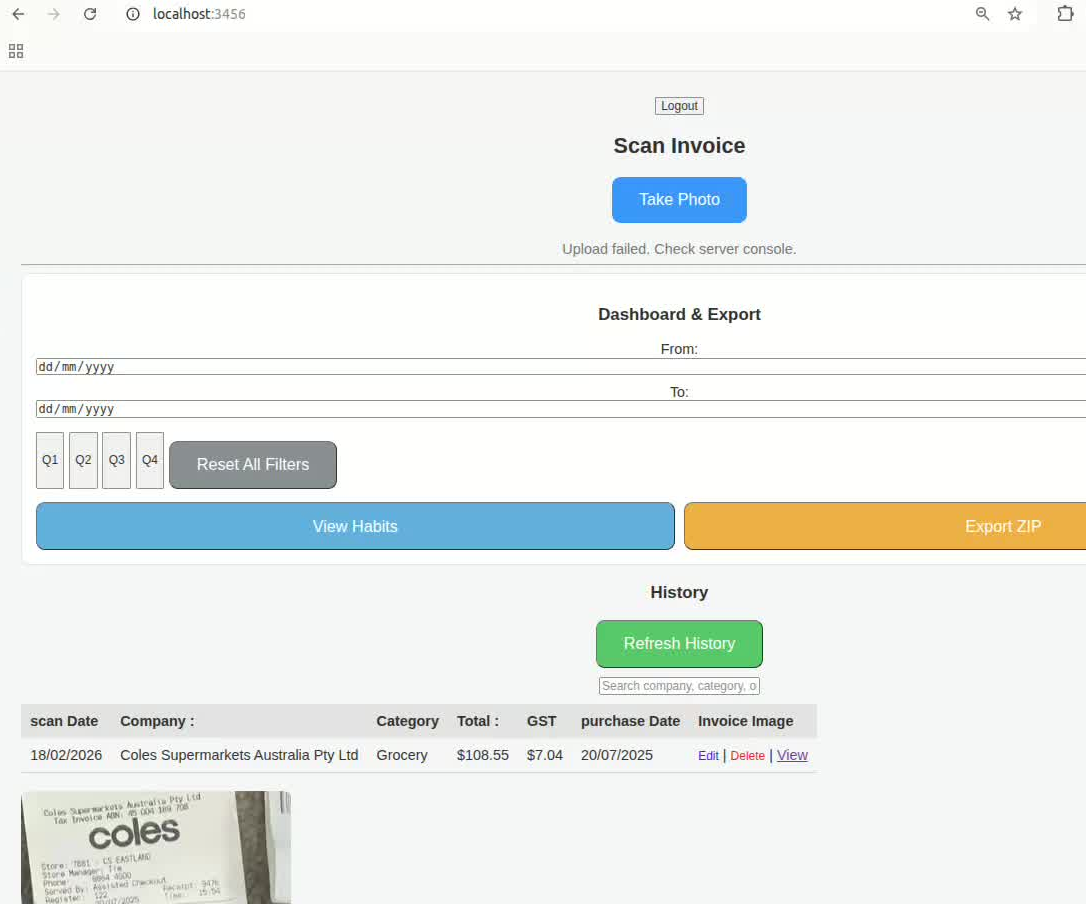Select the Q3 quarter filter
Image resolution: width=1086 pixels, height=904 pixels.
coord(117,460)
